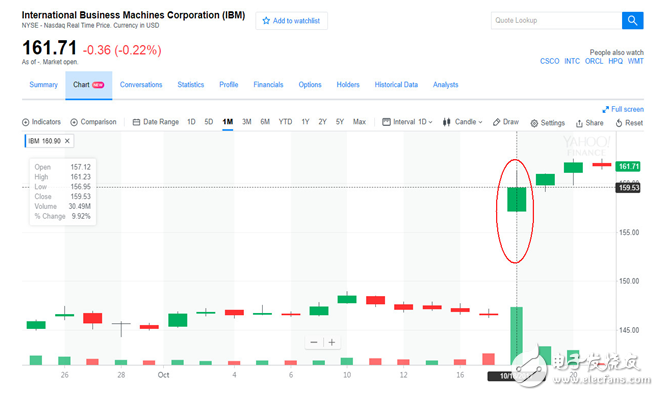Select the 1Y time range
This screenshot has height=396, width=659.
[x=305, y=122]
